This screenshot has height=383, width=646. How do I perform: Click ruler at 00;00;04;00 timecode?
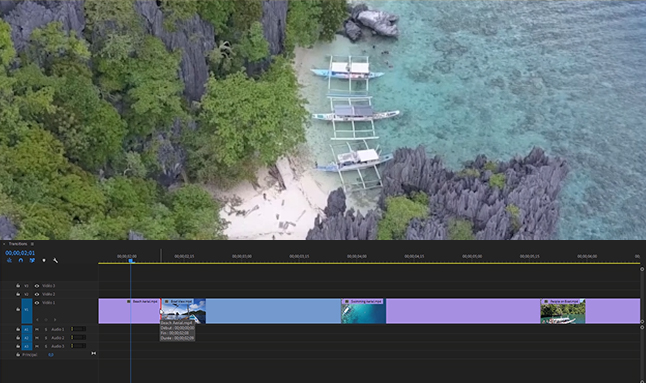point(357,256)
